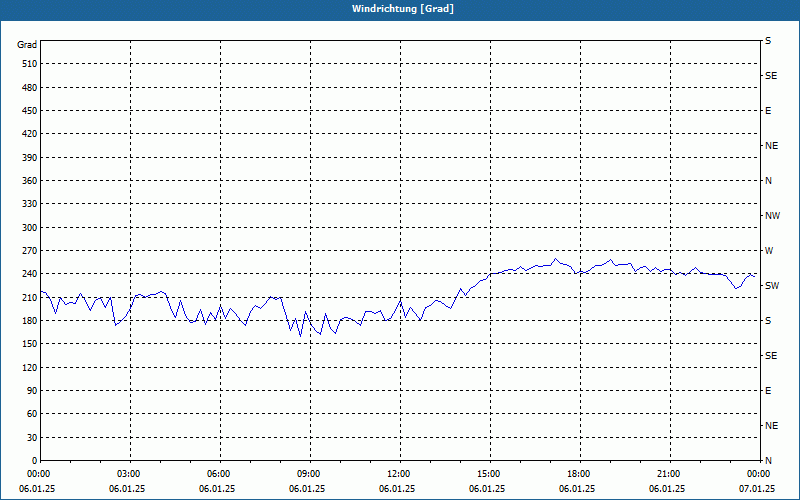Click the W compass direction label

click(769, 251)
